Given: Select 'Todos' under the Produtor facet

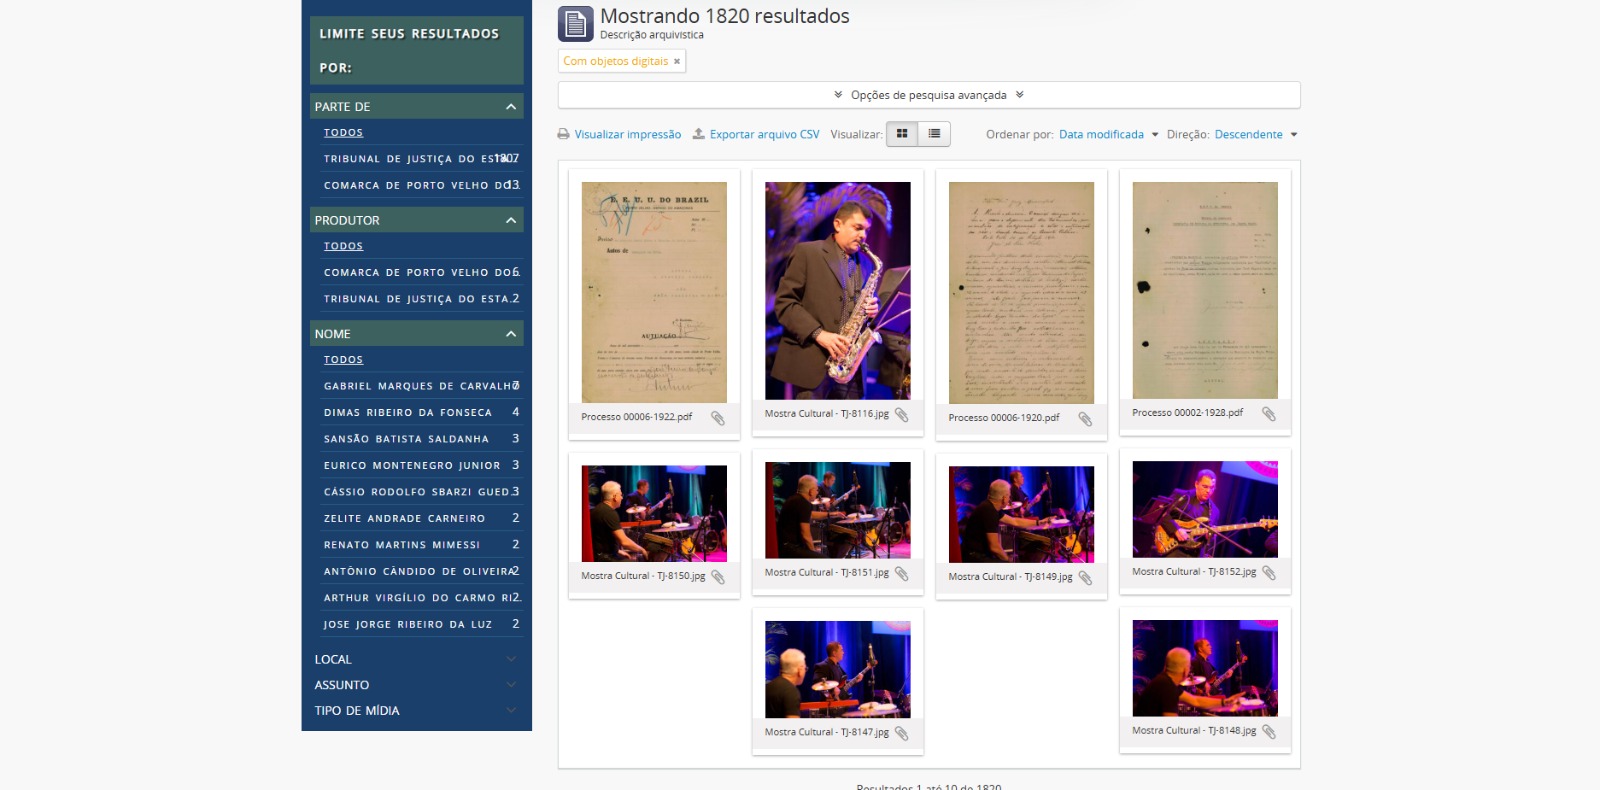Looking at the screenshot, I should (x=343, y=246).
